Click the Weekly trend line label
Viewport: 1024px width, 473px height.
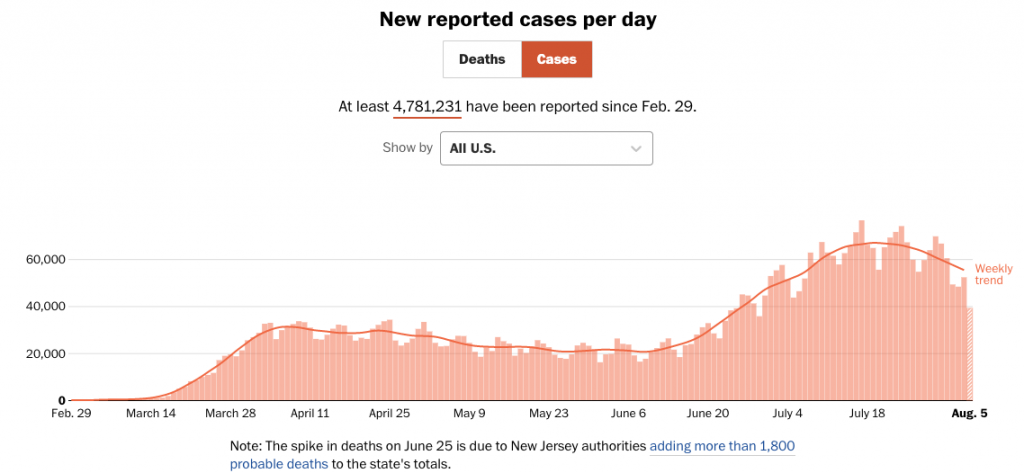pos(994,274)
